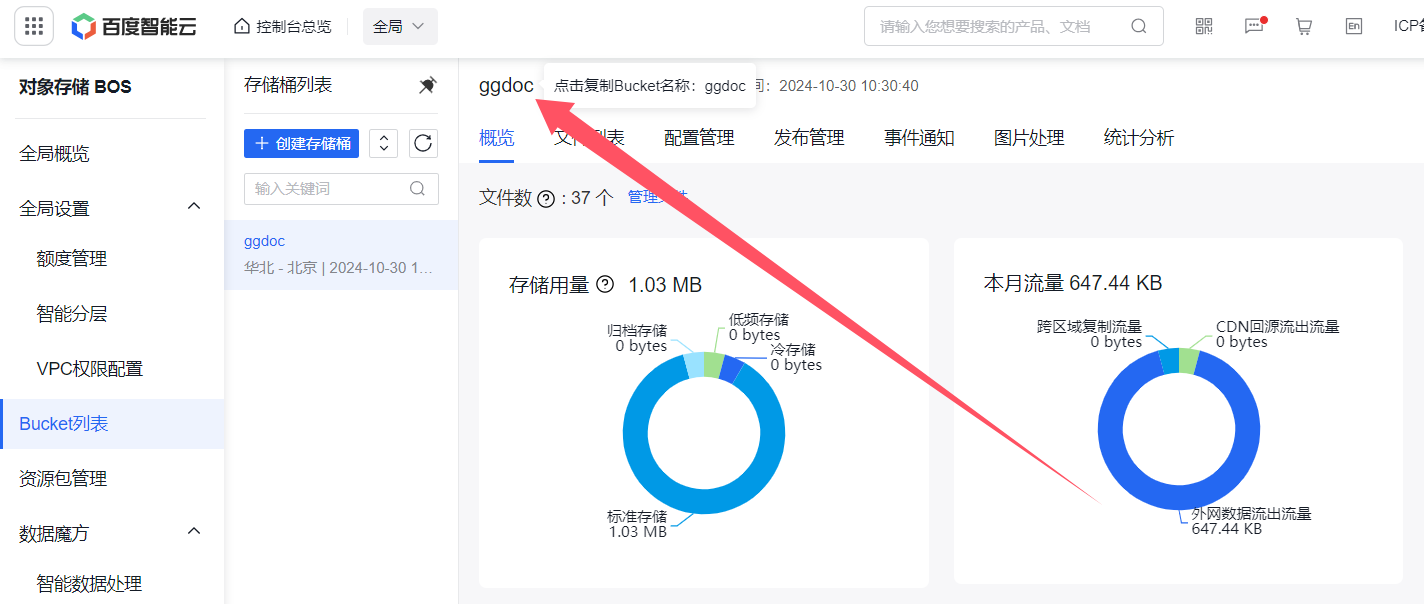The width and height of the screenshot is (1424, 604).
Task: Click the 创建存储桶 button
Action: click(303, 144)
